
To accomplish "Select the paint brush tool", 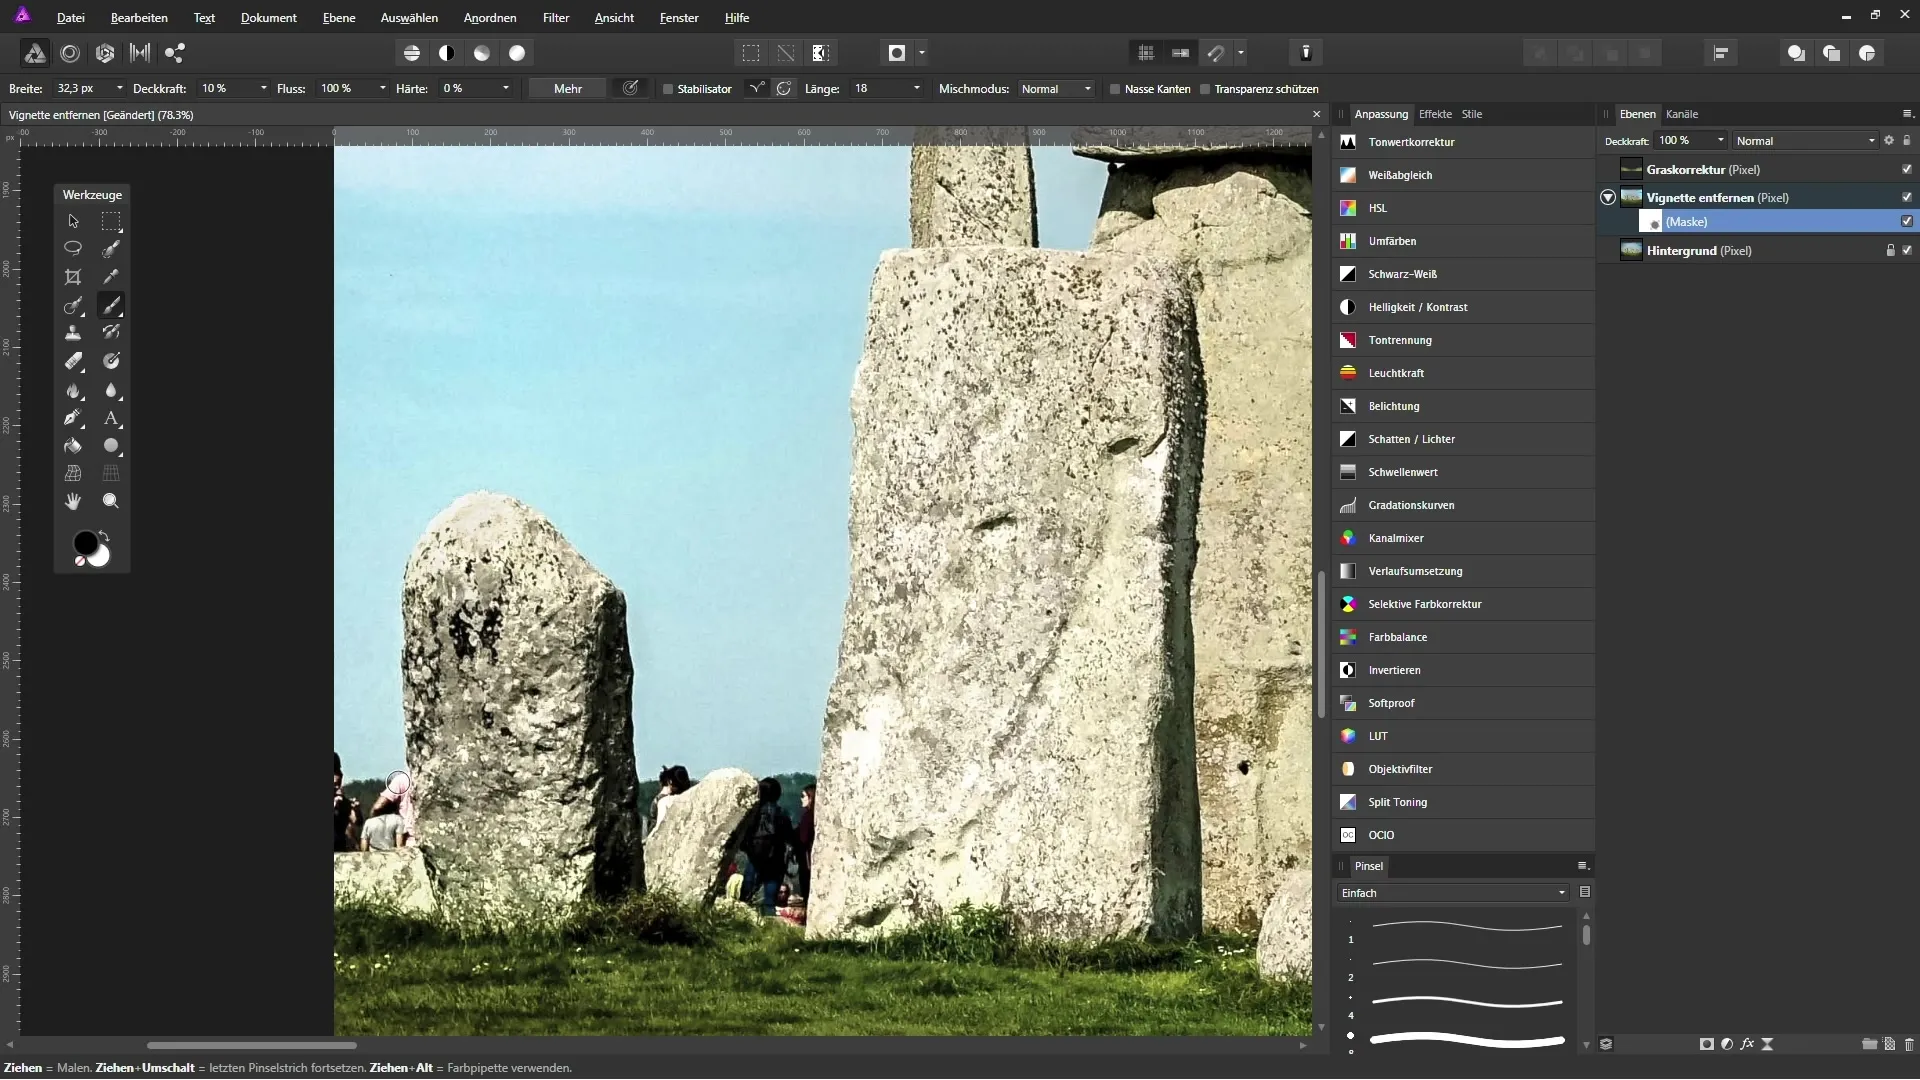I will coord(111,305).
